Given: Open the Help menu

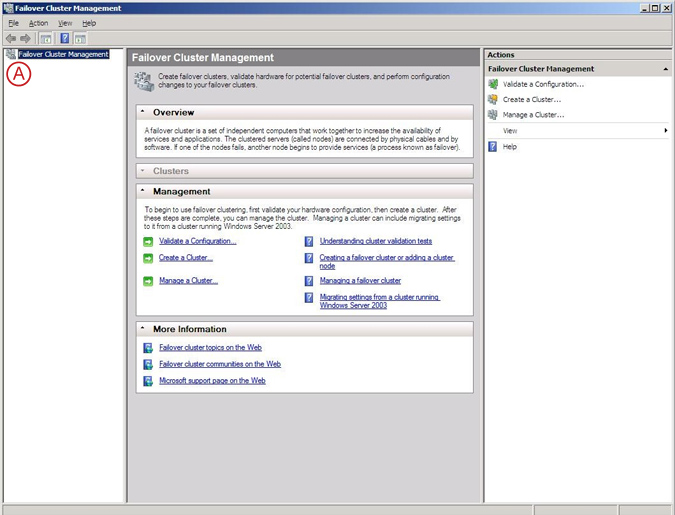Looking at the screenshot, I should (x=89, y=23).
